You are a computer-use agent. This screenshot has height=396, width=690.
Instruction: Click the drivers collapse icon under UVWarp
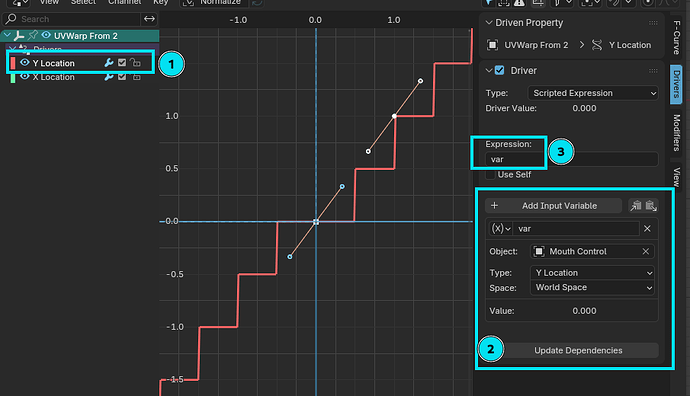tap(13, 48)
